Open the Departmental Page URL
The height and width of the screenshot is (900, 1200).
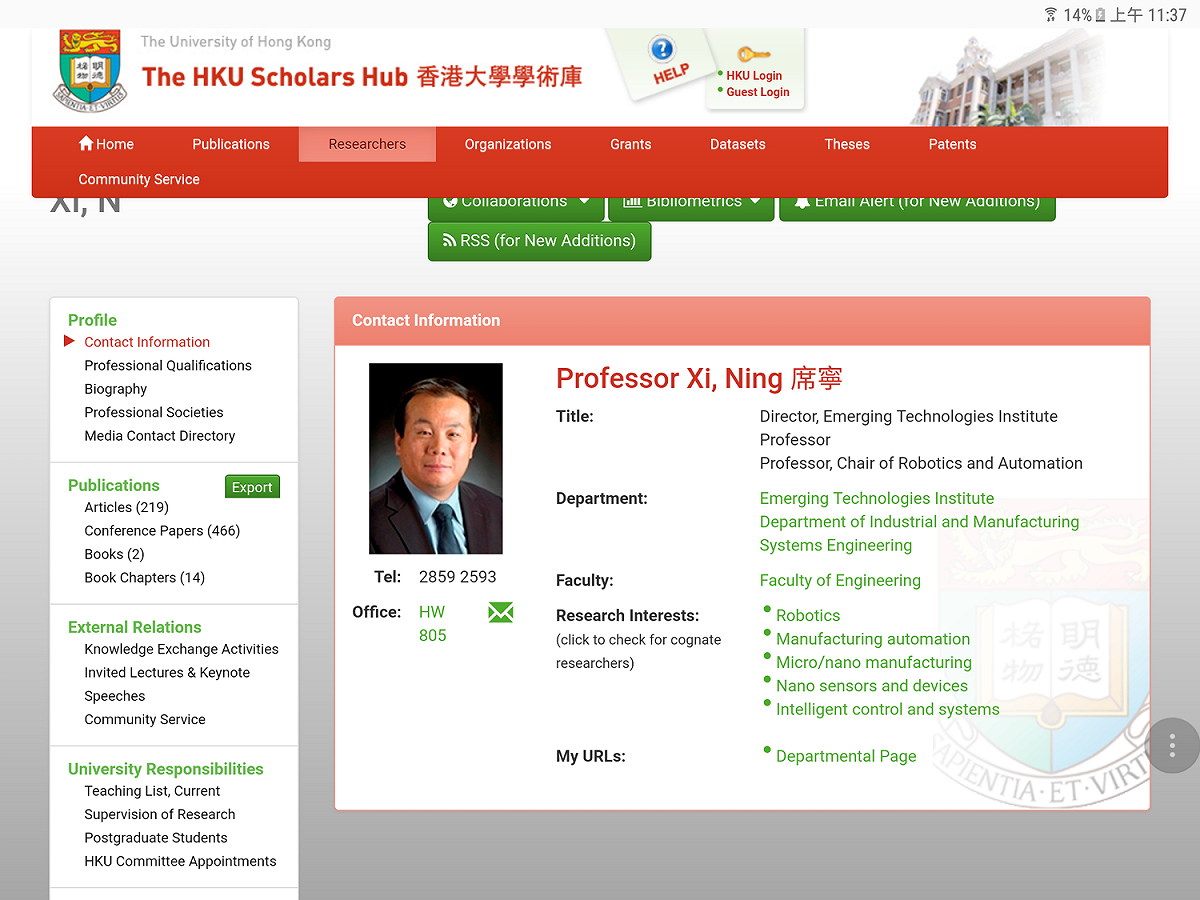[846, 756]
